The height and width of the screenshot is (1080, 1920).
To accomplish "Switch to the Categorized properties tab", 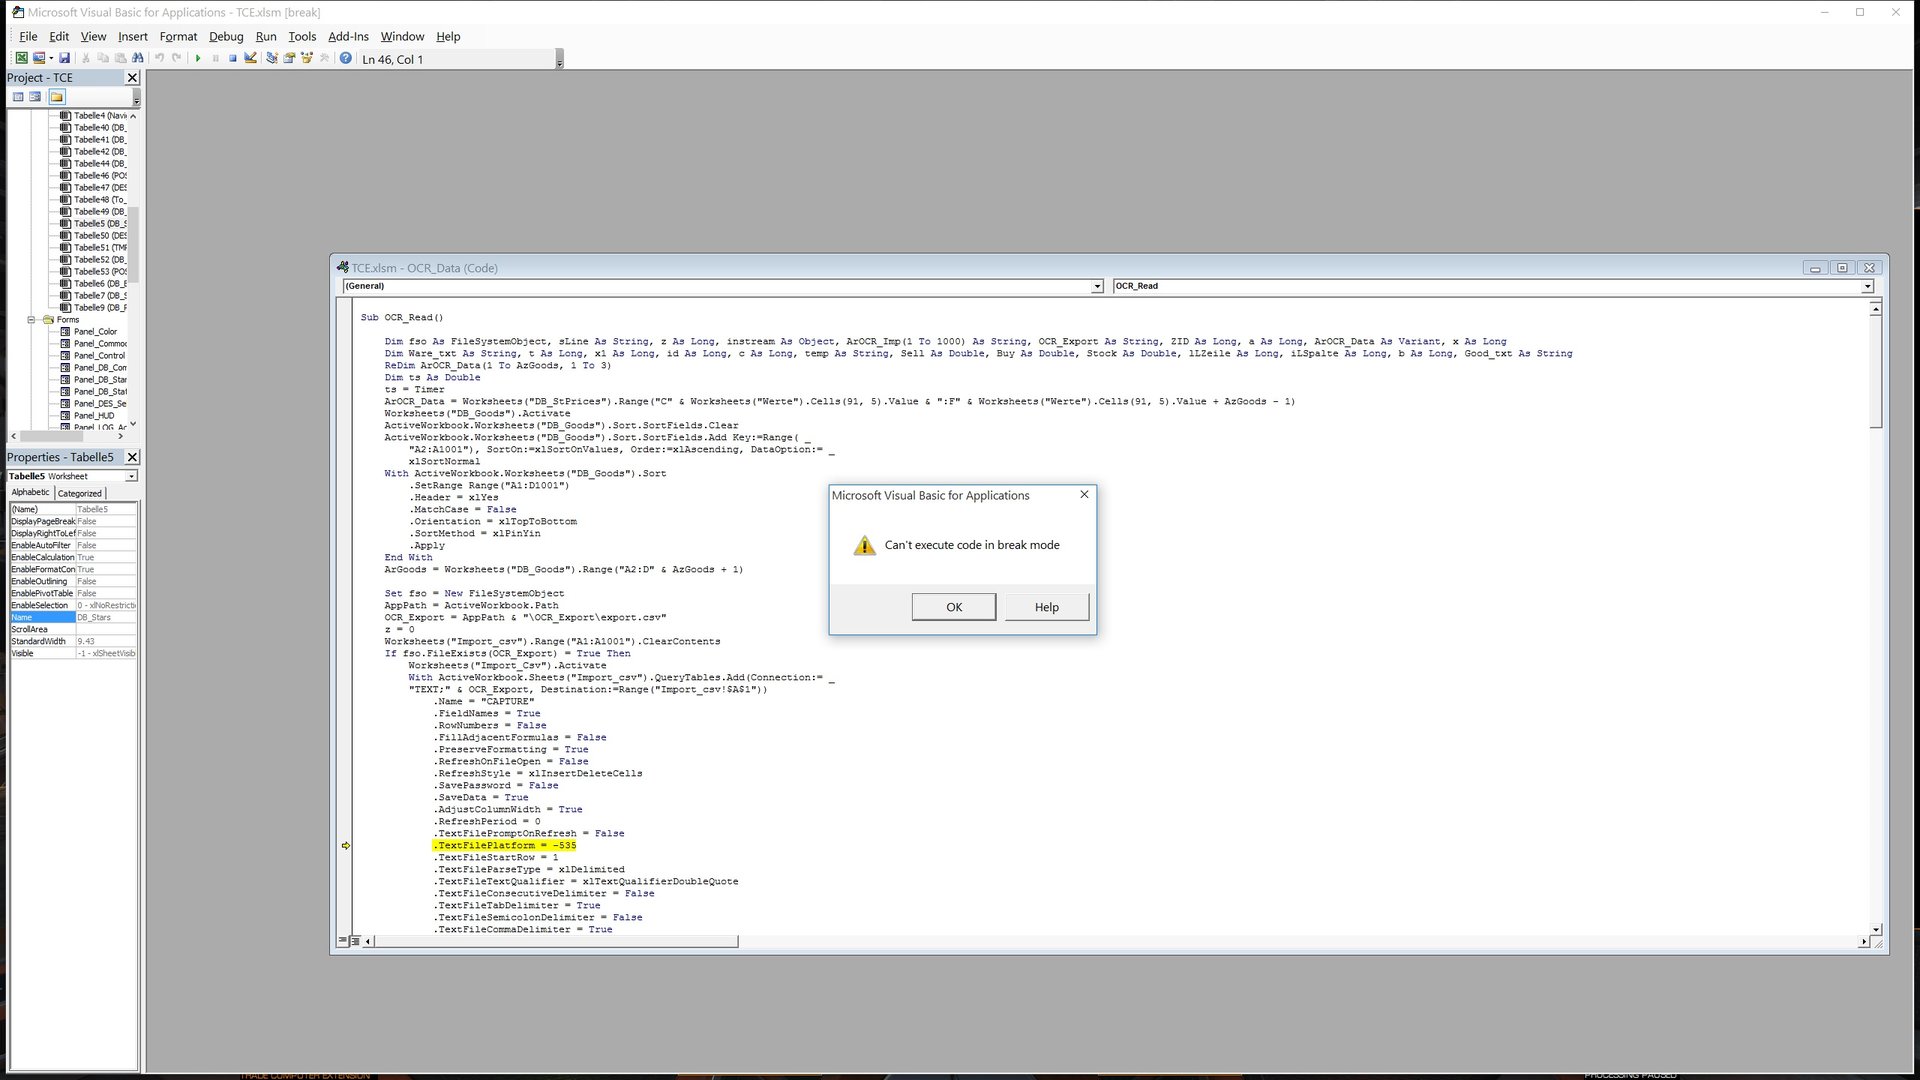I will pyautogui.click(x=80, y=493).
